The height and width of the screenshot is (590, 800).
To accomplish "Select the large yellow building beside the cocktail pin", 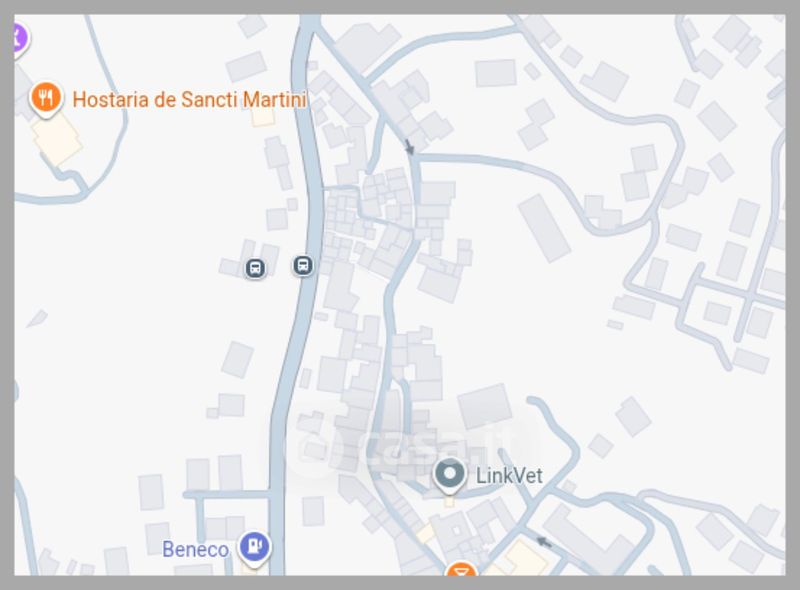I will coord(518,560).
